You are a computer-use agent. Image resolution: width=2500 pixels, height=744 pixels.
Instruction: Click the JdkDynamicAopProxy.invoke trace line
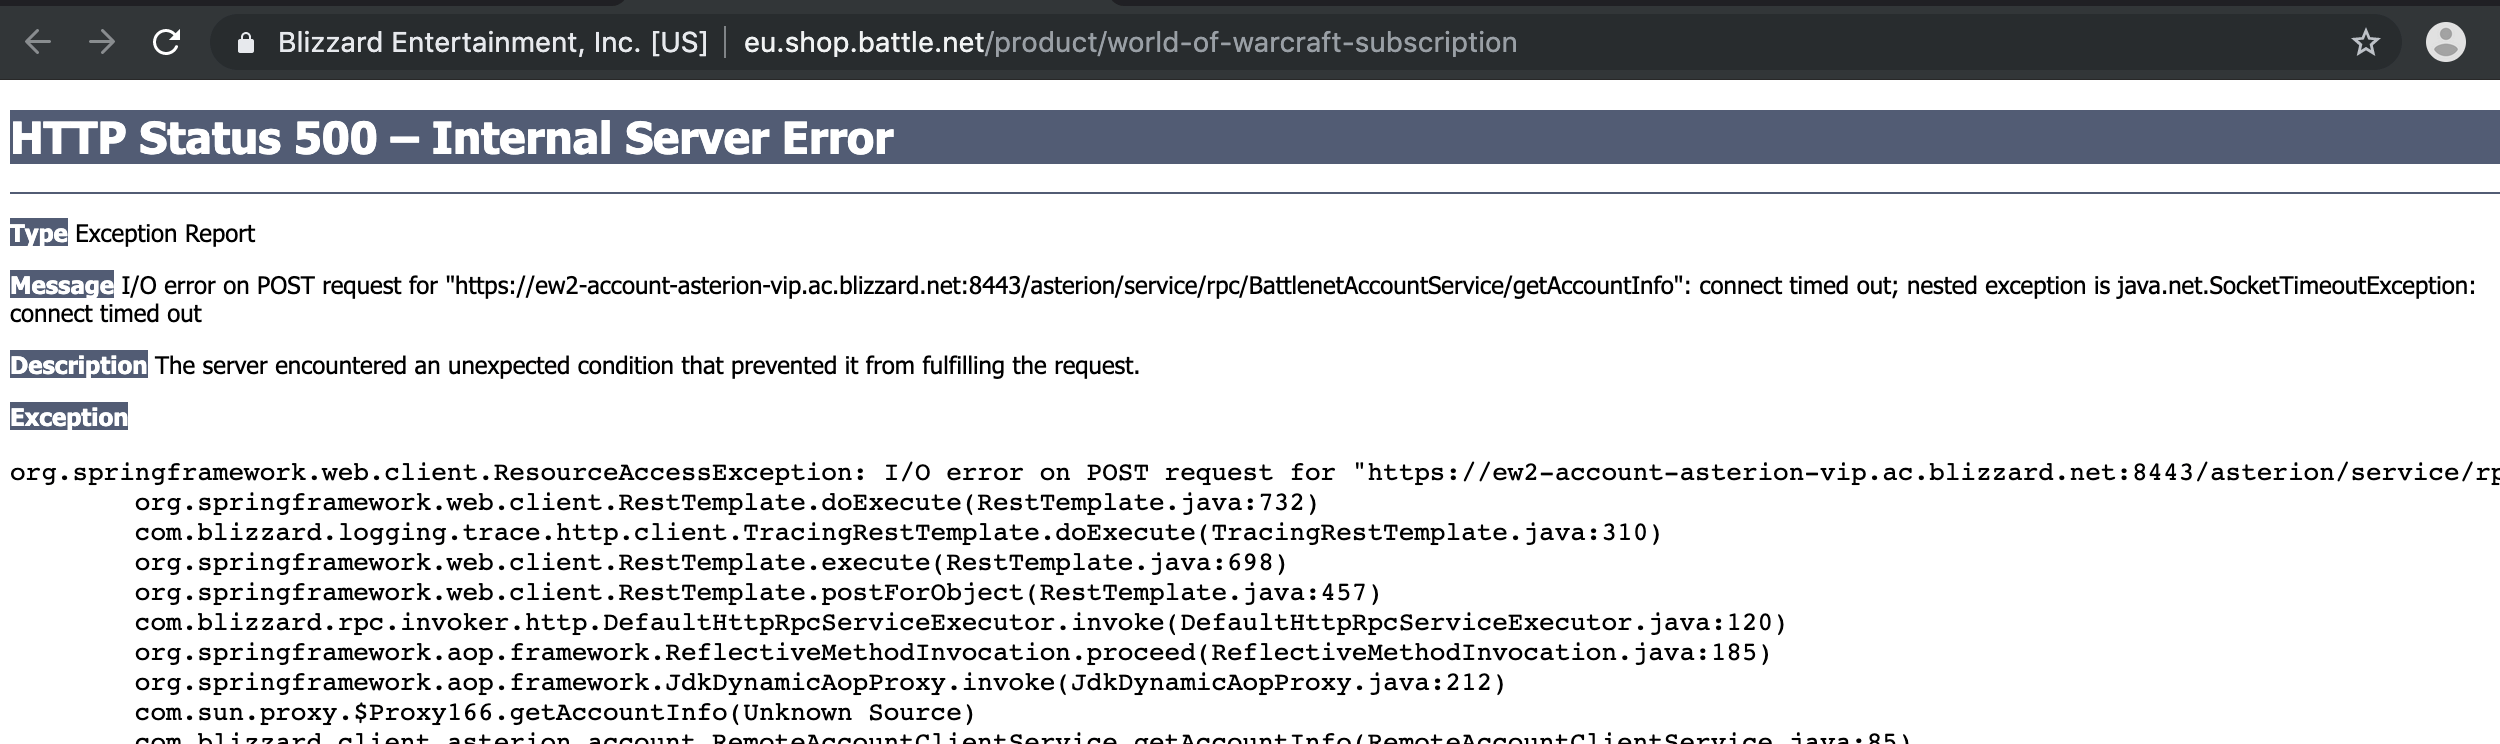coord(820,682)
